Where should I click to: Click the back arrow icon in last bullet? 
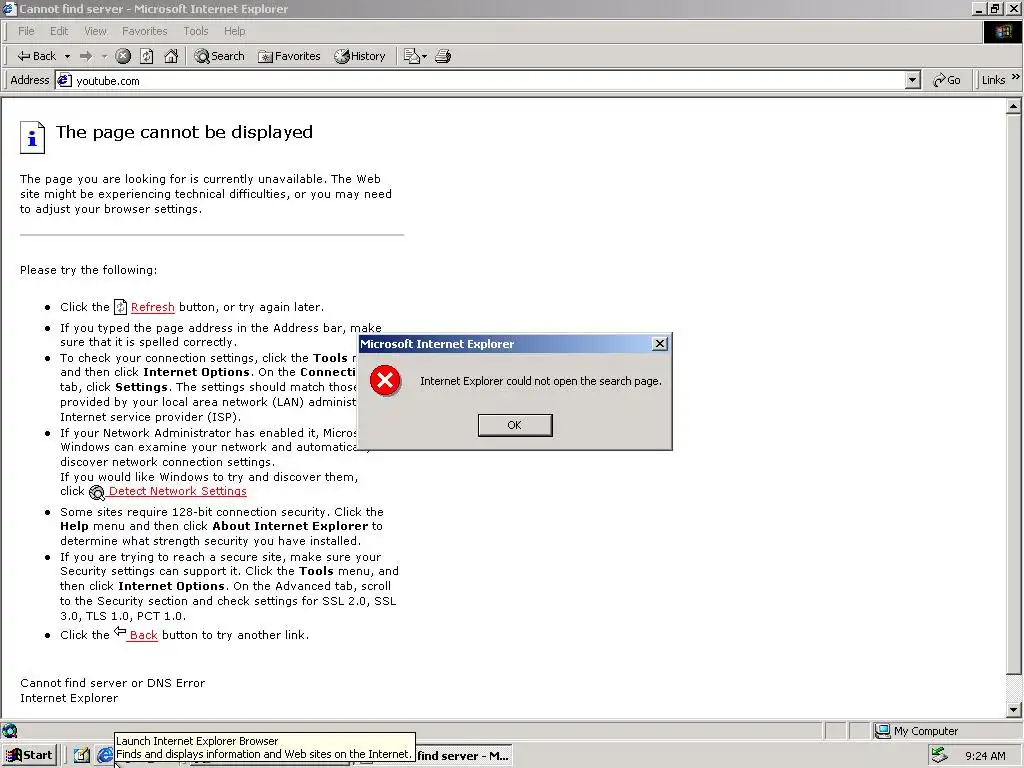click(x=120, y=631)
